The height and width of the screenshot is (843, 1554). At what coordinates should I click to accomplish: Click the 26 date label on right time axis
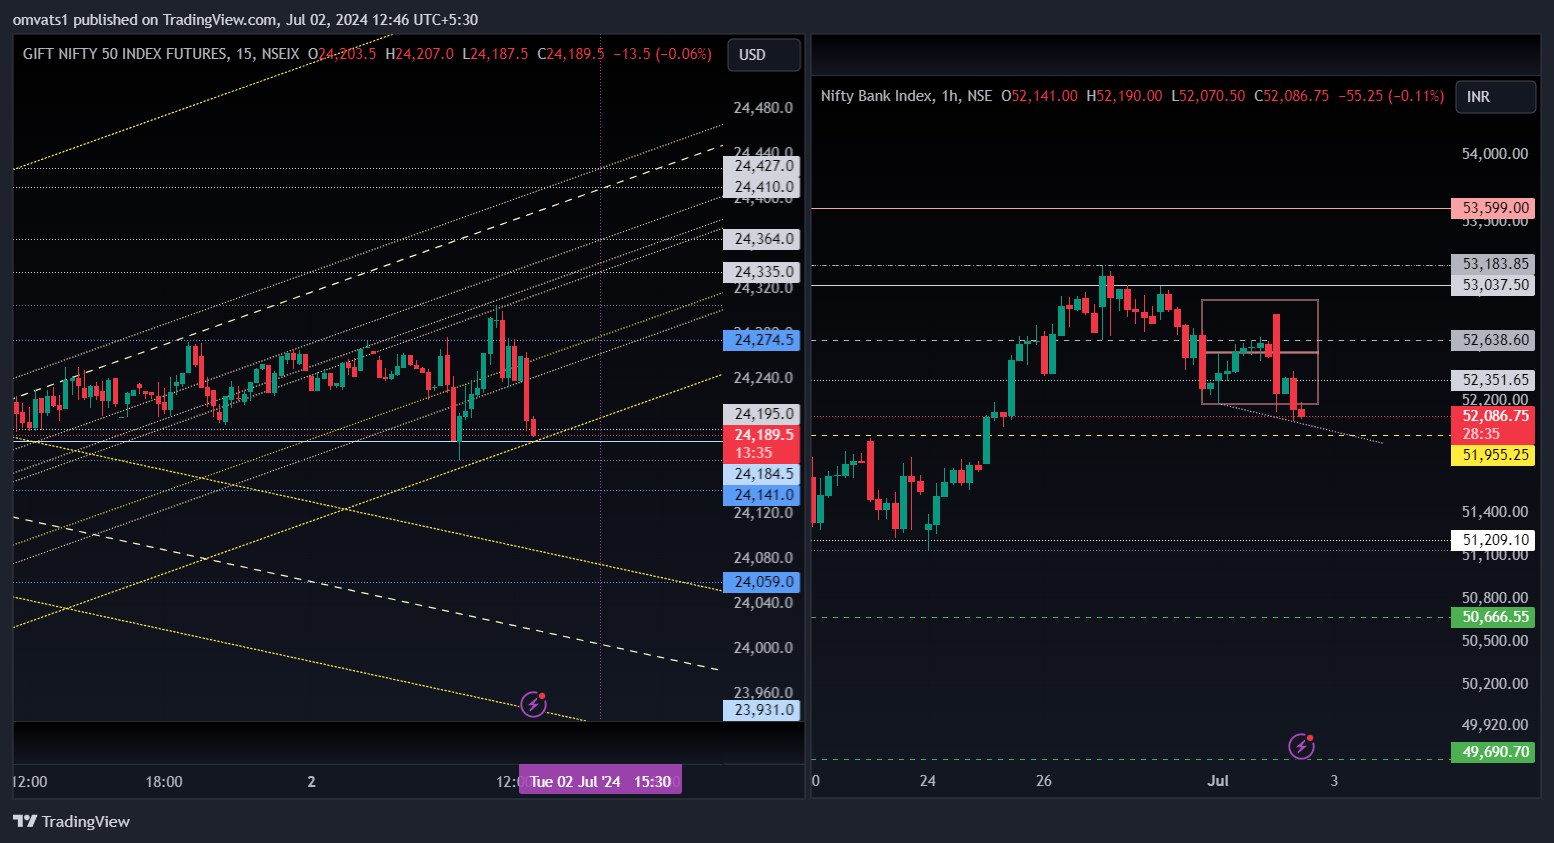[x=1044, y=781]
